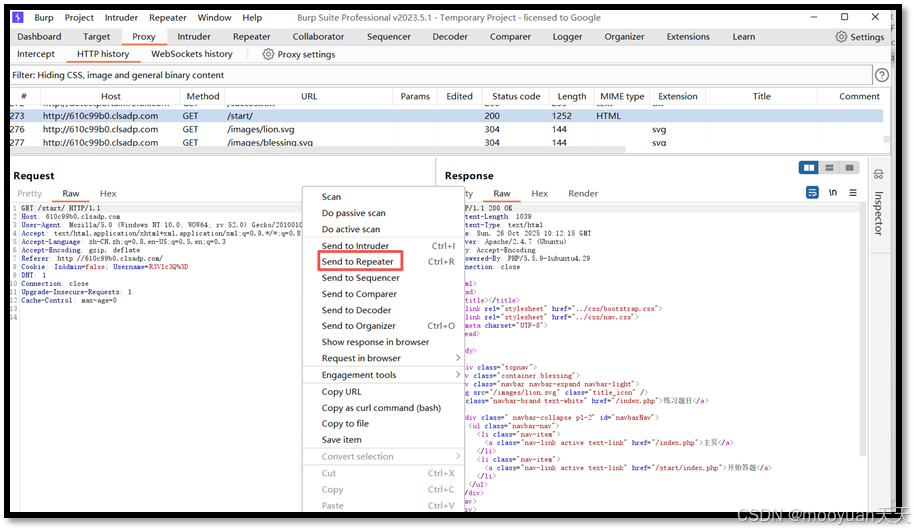Viewport: 915px width, 531px height.
Task: Expand Engagement tools submenu
Action: [x=383, y=375]
